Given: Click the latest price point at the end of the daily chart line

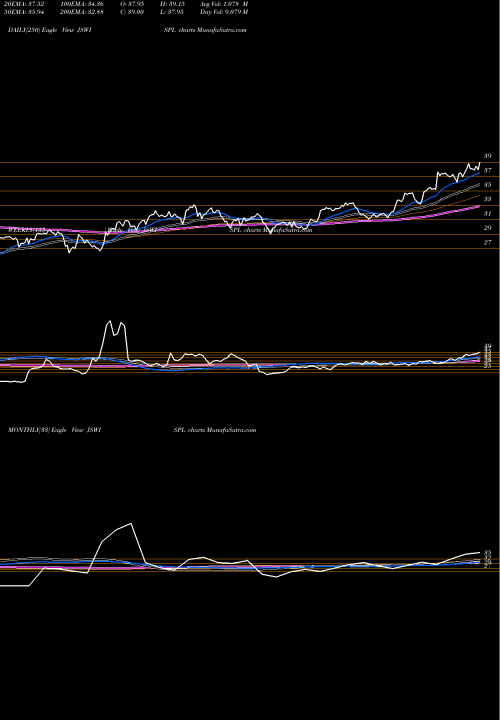Looking at the screenshot, I should click(480, 163).
